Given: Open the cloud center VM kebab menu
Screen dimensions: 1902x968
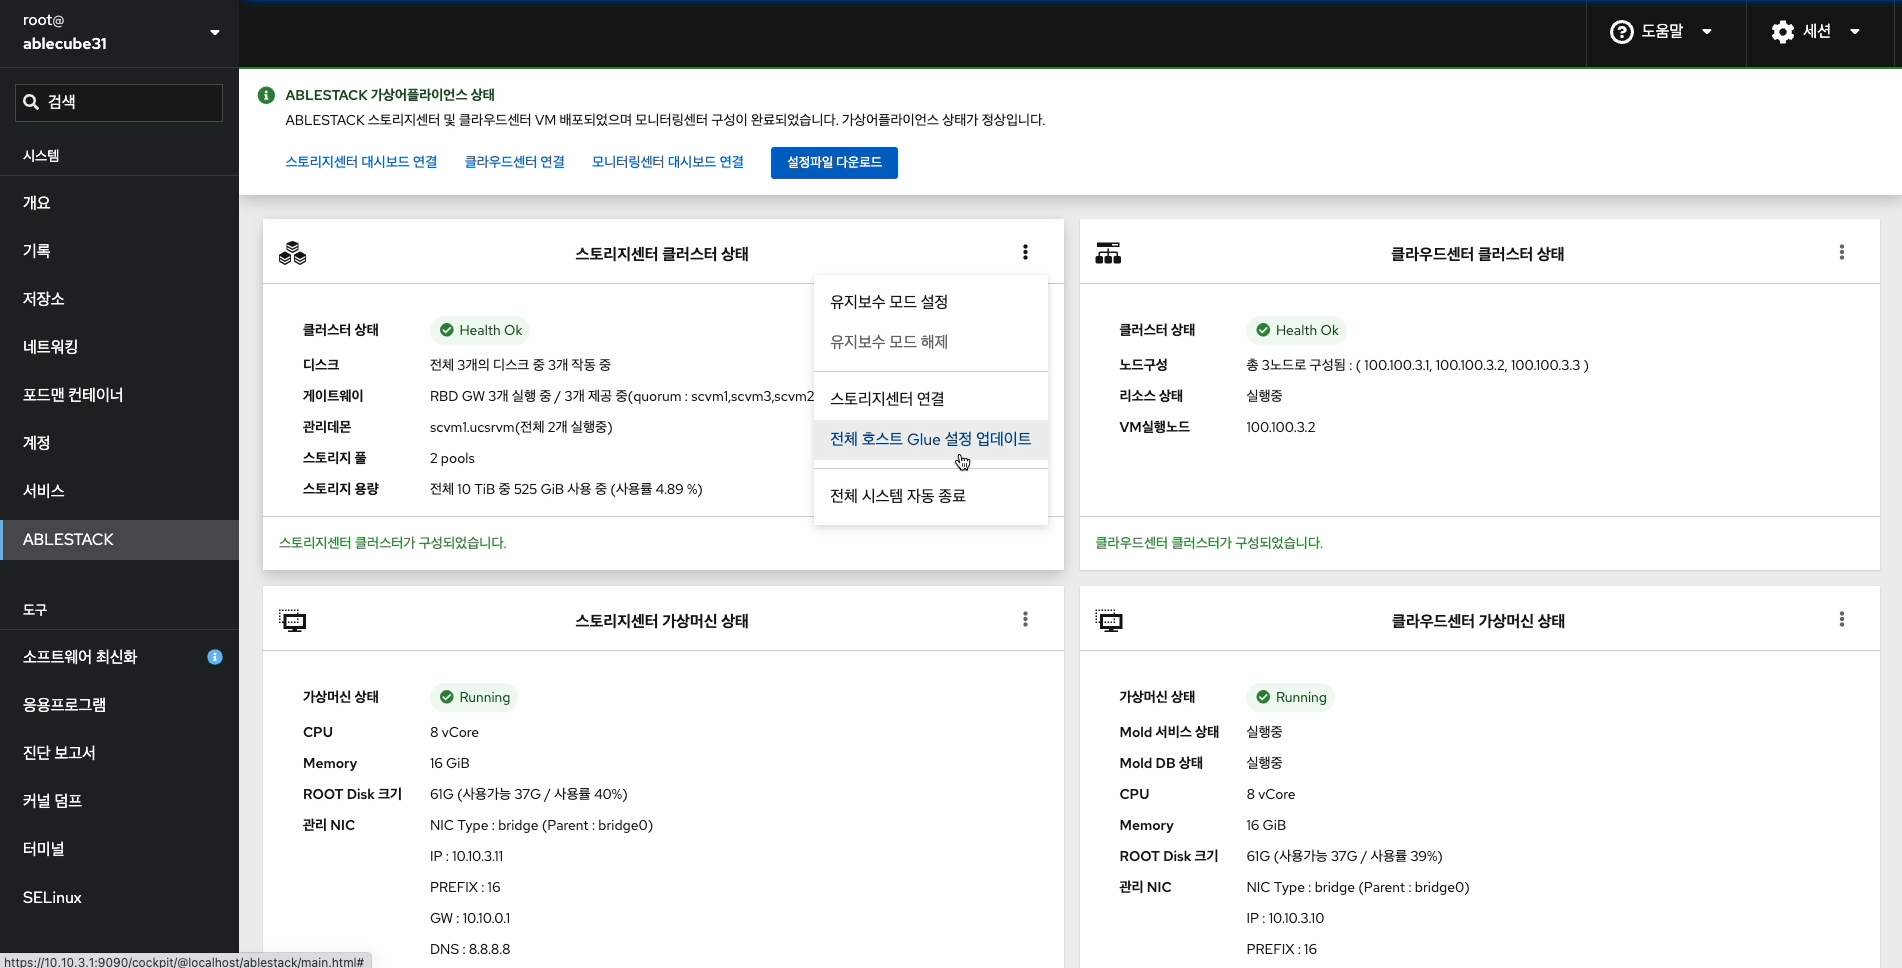Looking at the screenshot, I should coord(1841,619).
